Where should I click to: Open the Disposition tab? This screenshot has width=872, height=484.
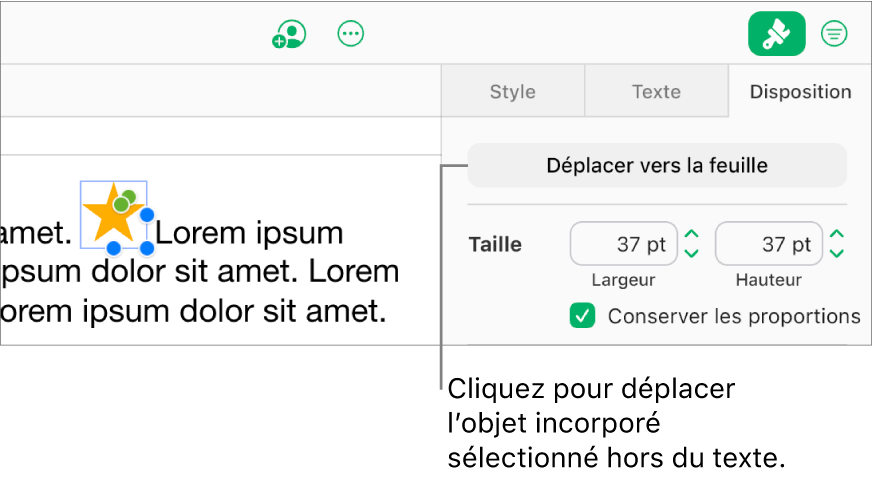pos(800,92)
